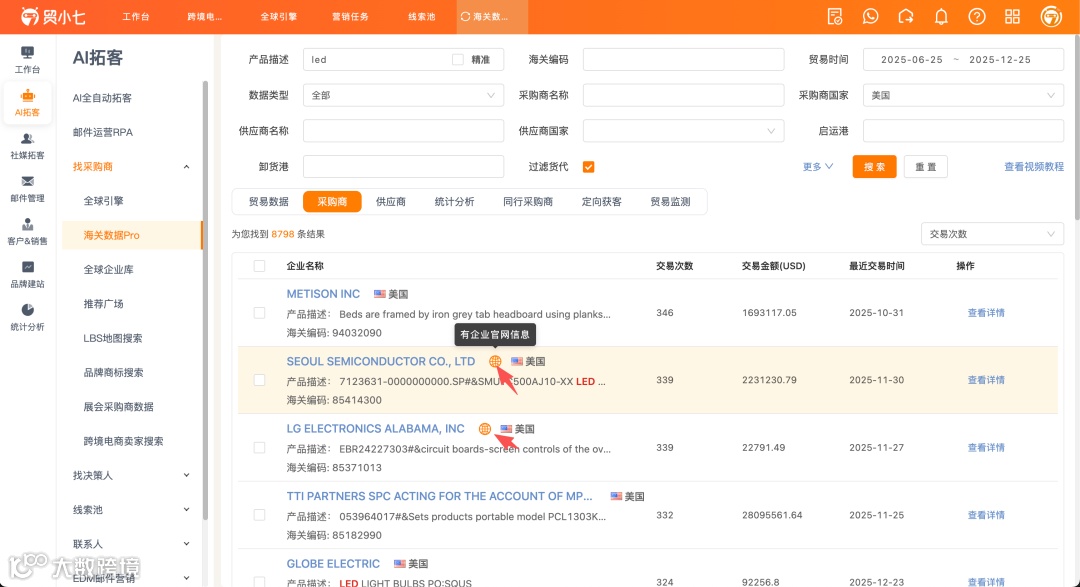The width and height of the screenshot is (1080, 587).
Task: Click the customer service headset icon
Action: coord(906,17)
